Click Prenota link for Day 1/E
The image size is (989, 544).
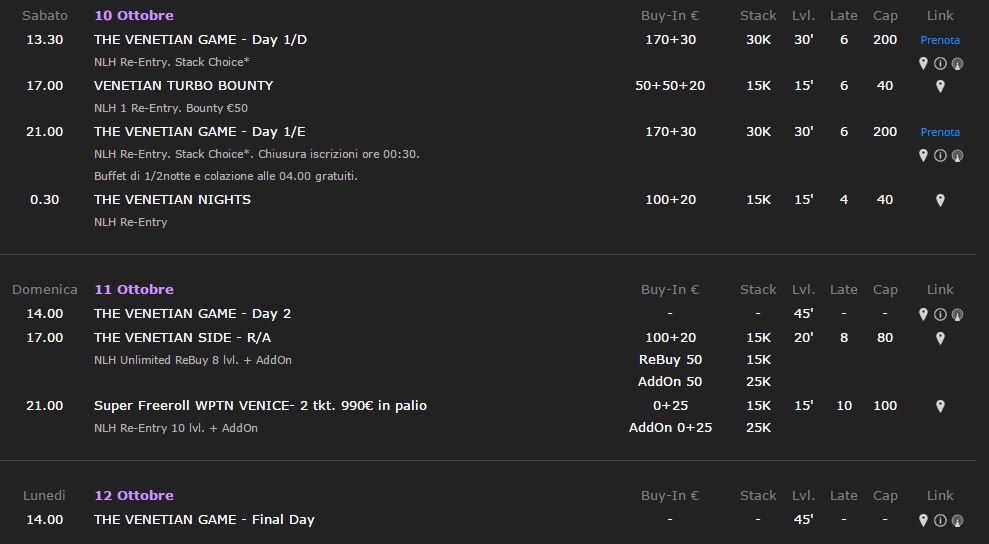click(940, 132)
